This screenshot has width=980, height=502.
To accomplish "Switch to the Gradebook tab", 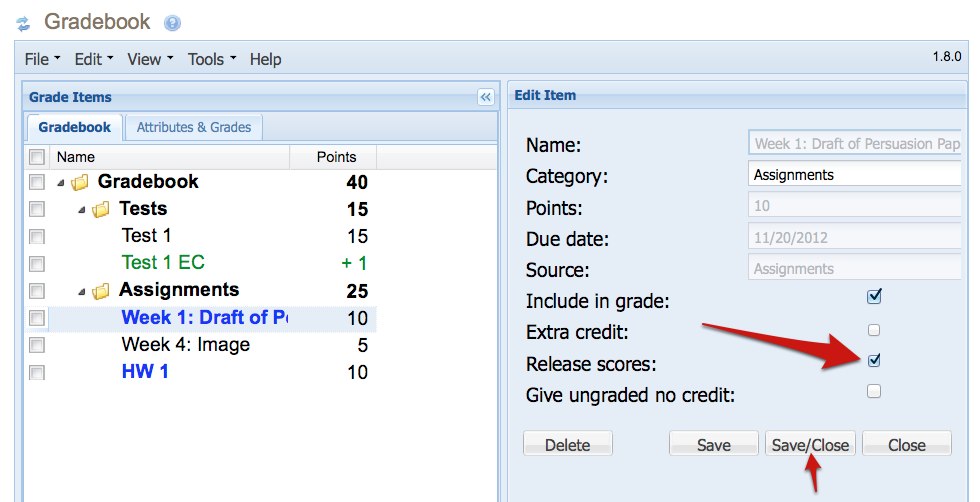I will pyautogui.click(x=74, y=127).
